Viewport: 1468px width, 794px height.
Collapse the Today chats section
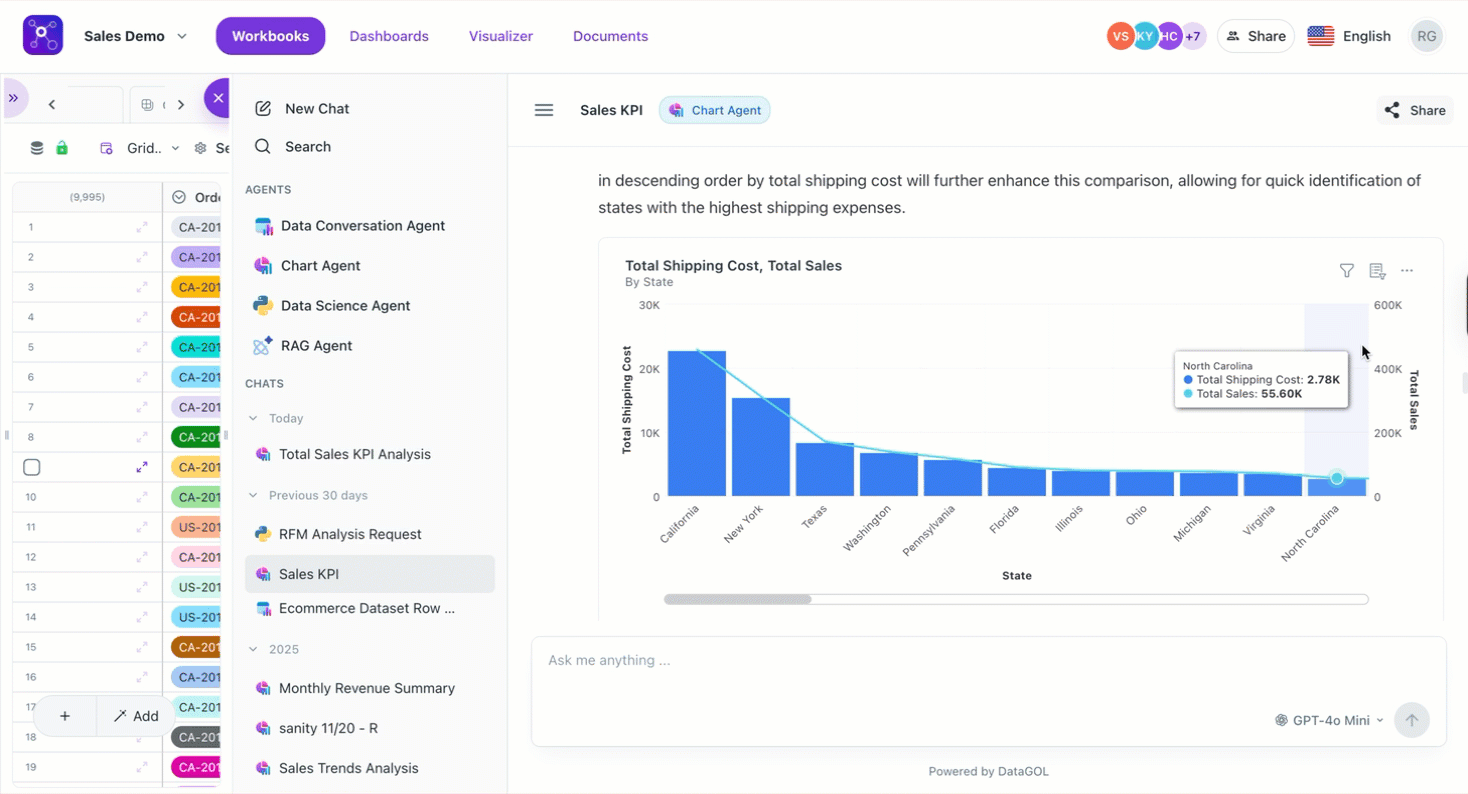[x=253, y=419]
